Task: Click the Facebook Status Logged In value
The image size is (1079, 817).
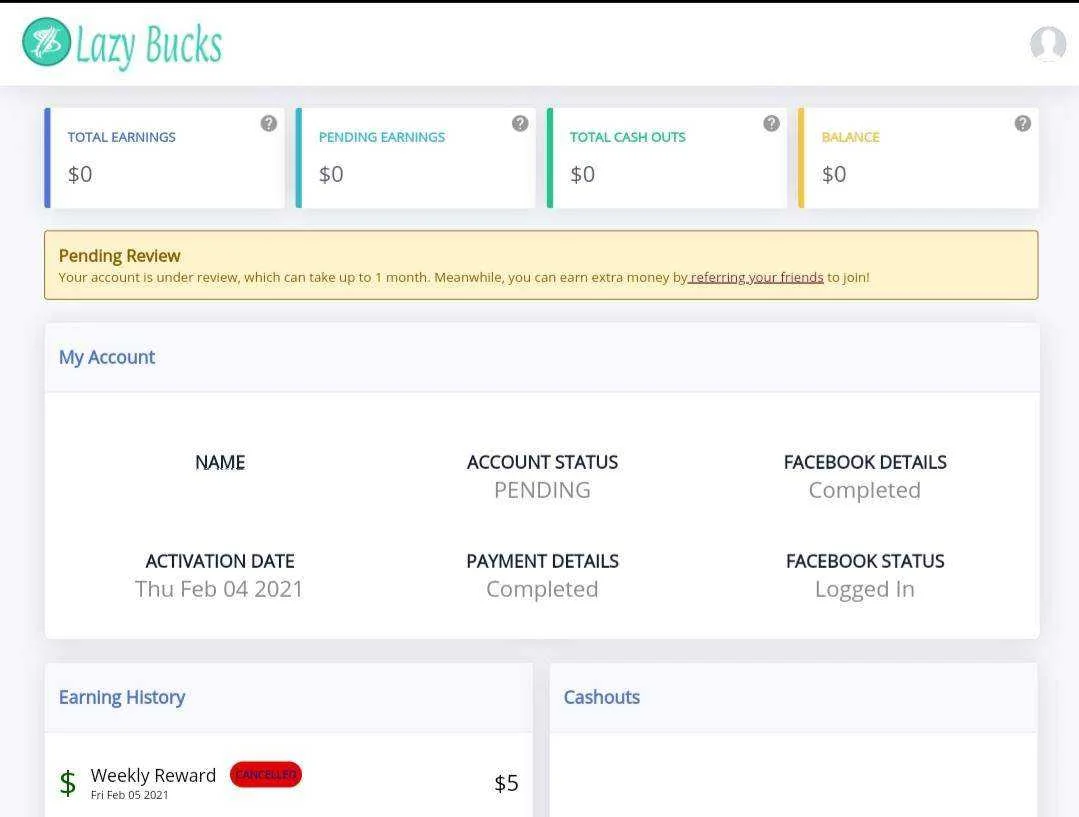Action: 864,589
